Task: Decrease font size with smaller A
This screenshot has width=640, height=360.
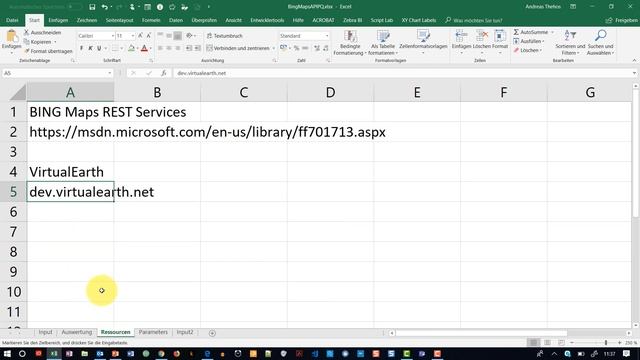Action: coord(149,36)
